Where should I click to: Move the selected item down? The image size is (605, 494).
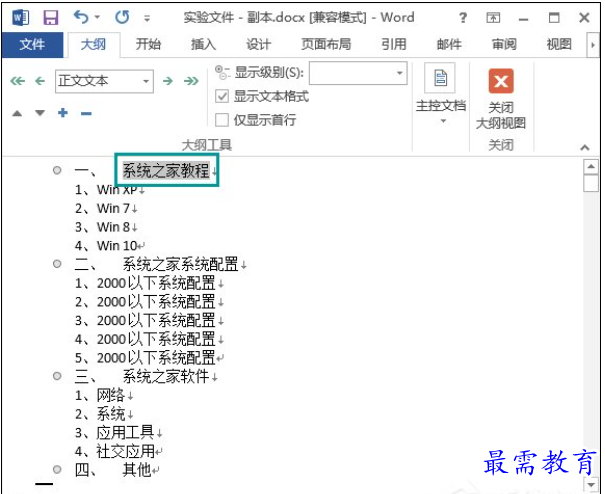coord(40,113)
